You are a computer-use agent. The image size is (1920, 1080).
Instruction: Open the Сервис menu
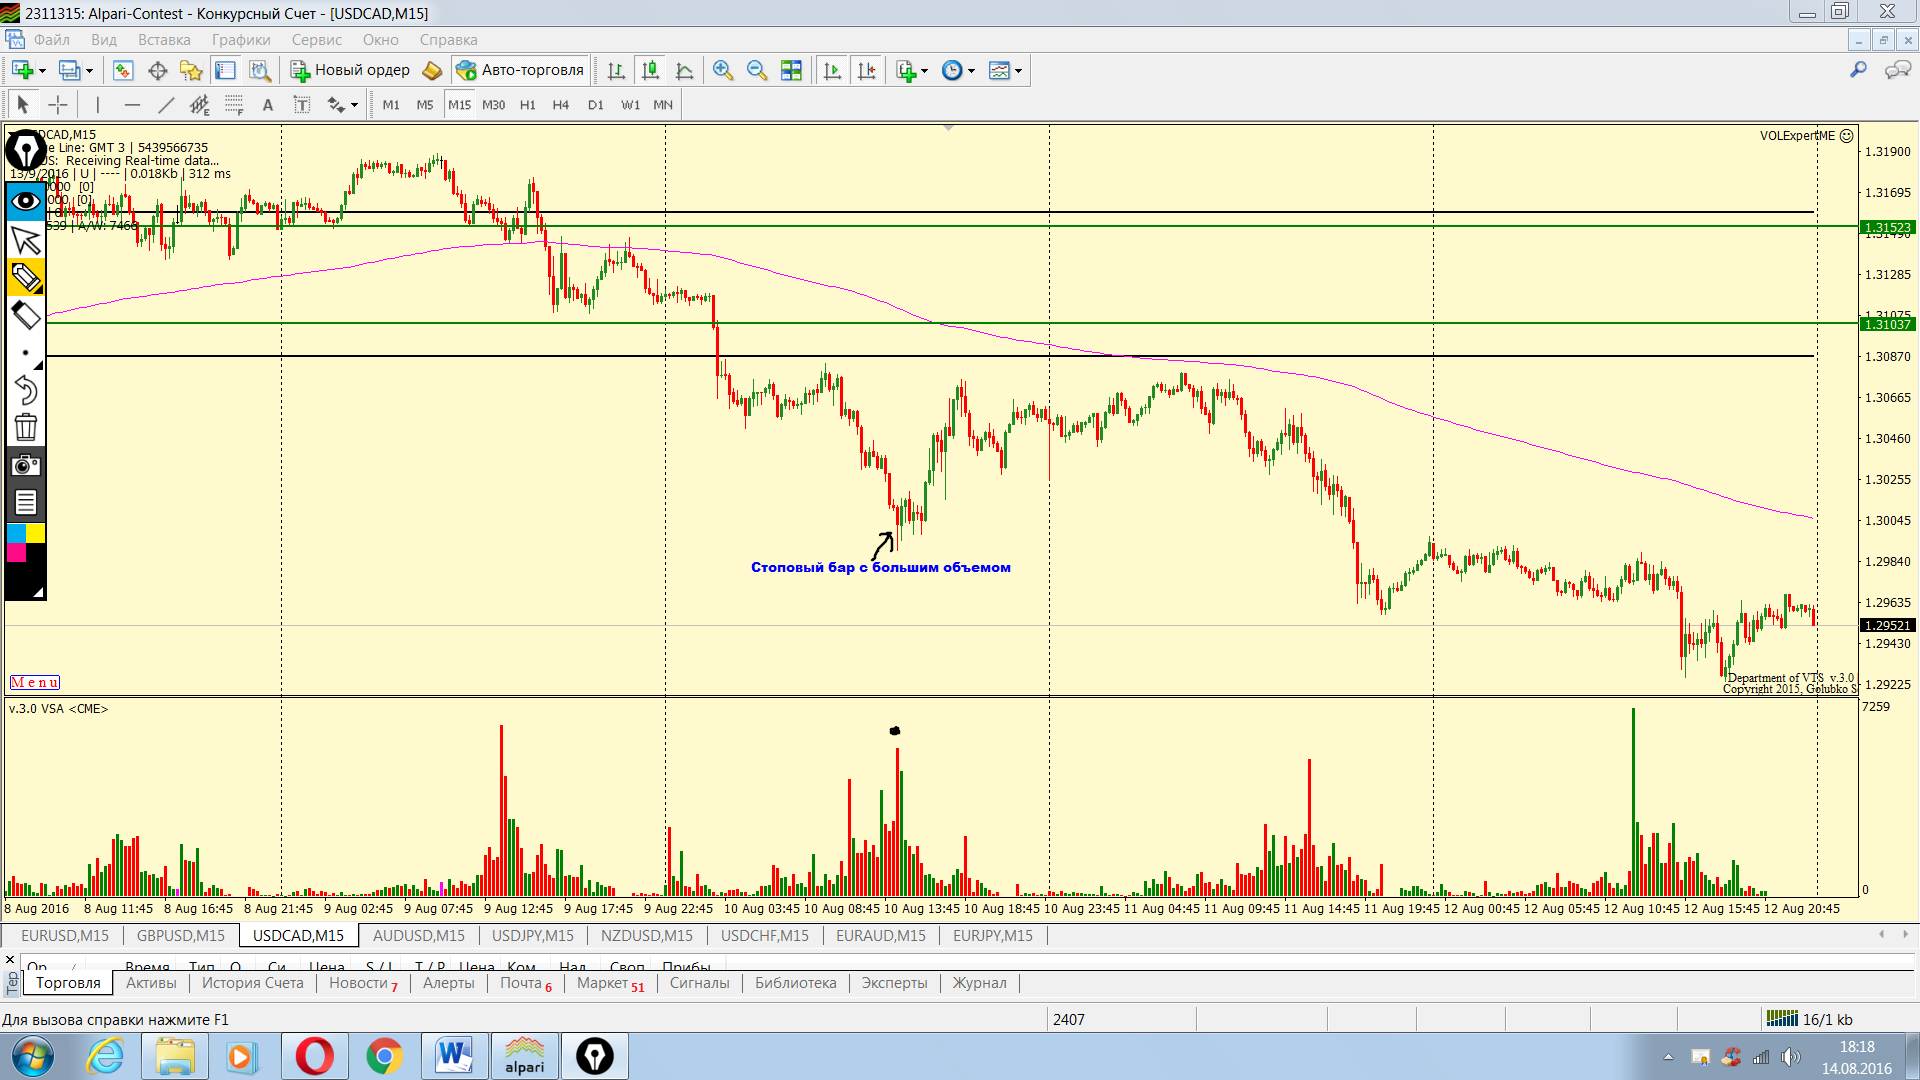point(316,40)
